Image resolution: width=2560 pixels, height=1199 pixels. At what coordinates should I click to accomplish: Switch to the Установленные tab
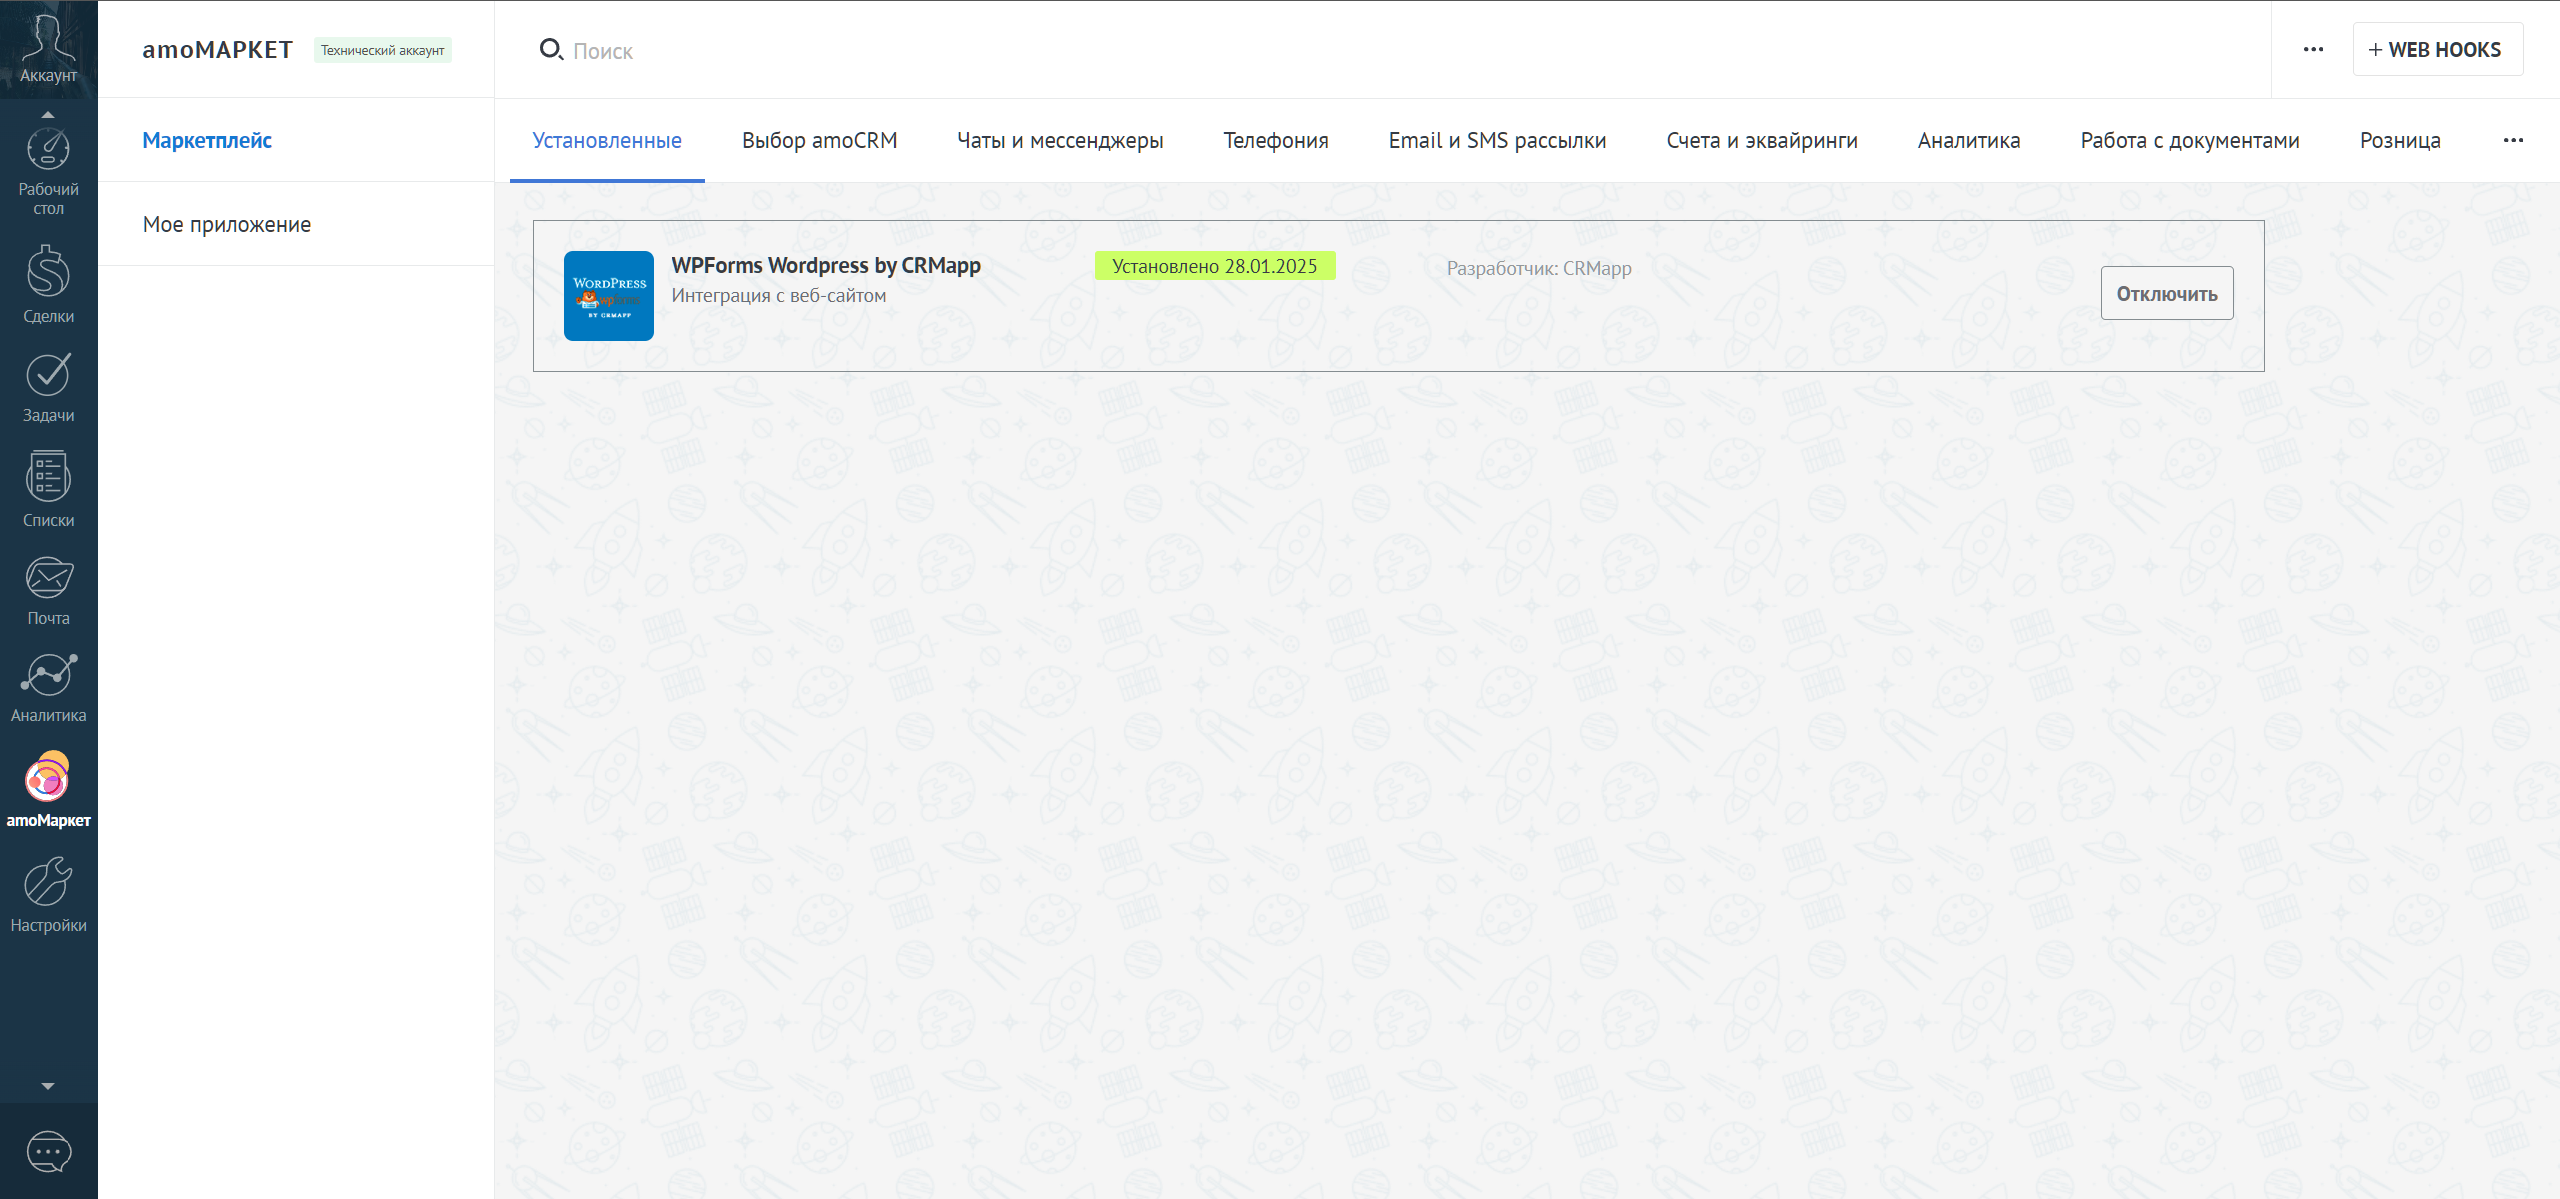coord(607,140)
